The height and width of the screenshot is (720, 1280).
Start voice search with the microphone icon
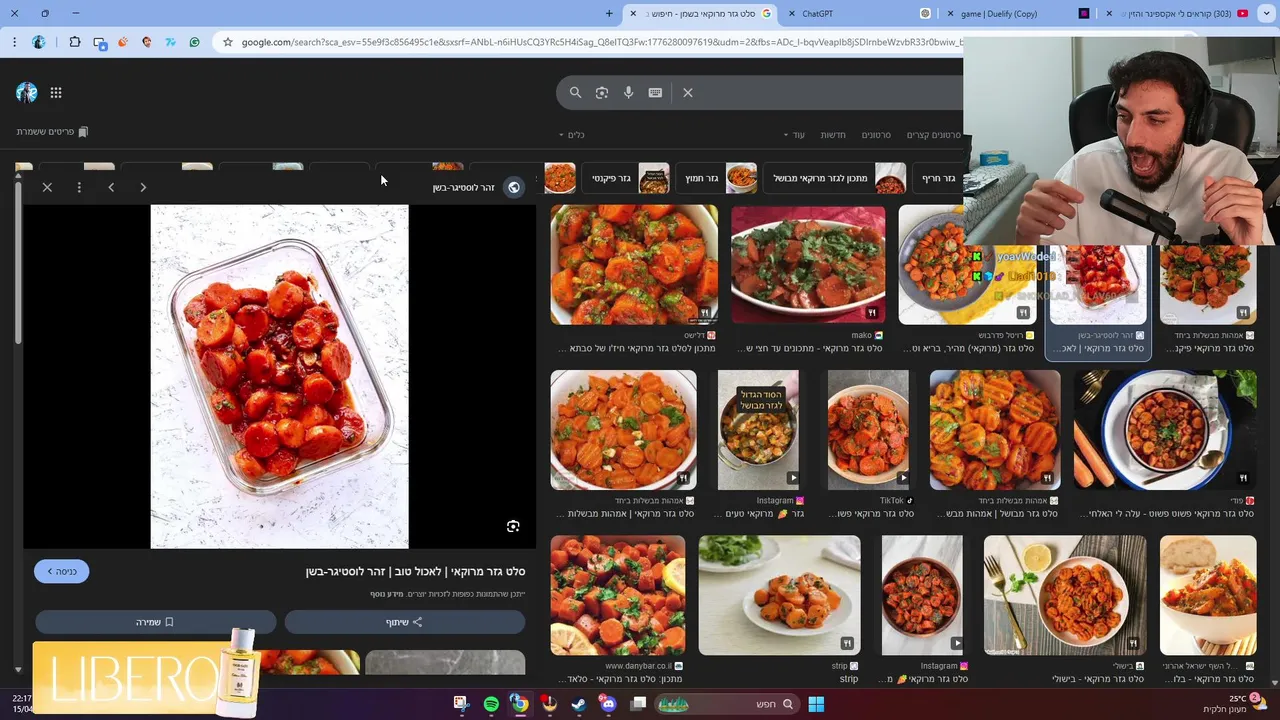[628, 92]
